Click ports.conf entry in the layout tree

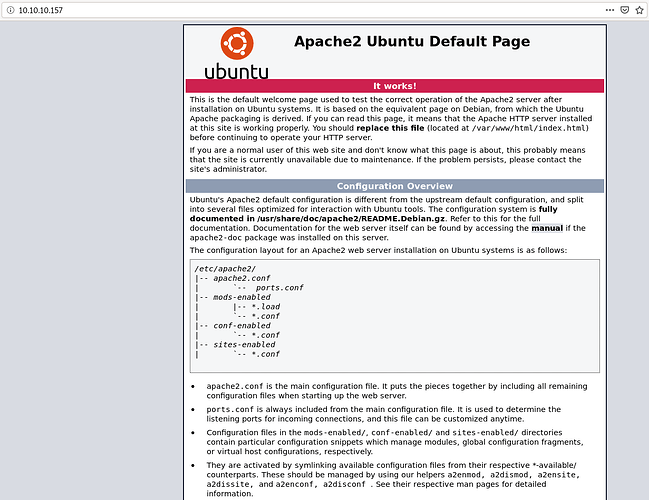coord(279,288)
